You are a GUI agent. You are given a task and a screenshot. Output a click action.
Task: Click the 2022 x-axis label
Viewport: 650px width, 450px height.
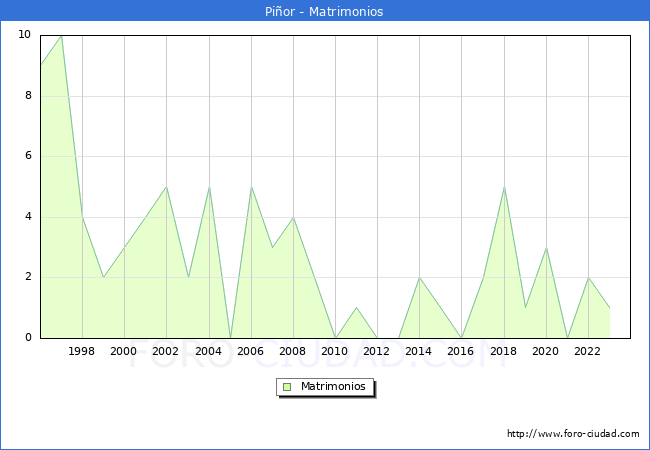pos(588,351)
